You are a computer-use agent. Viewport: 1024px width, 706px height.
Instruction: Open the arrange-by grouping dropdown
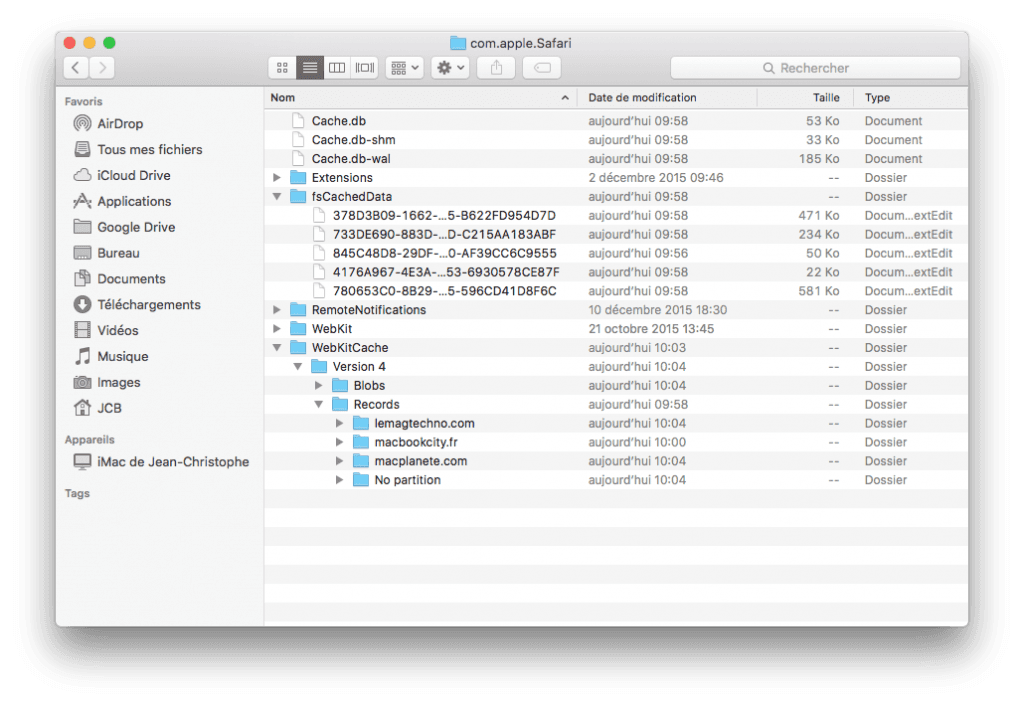[404, 68]
